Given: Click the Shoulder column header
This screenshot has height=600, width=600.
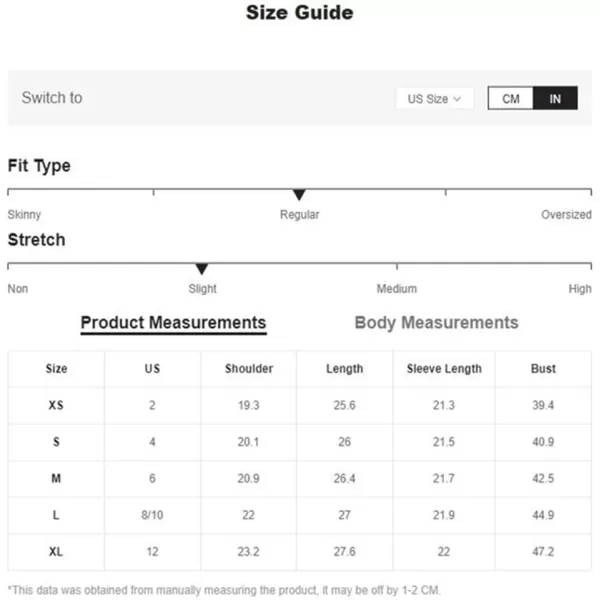Looking at the screenshot, I should pyautogui.click(x=249, y=368).
